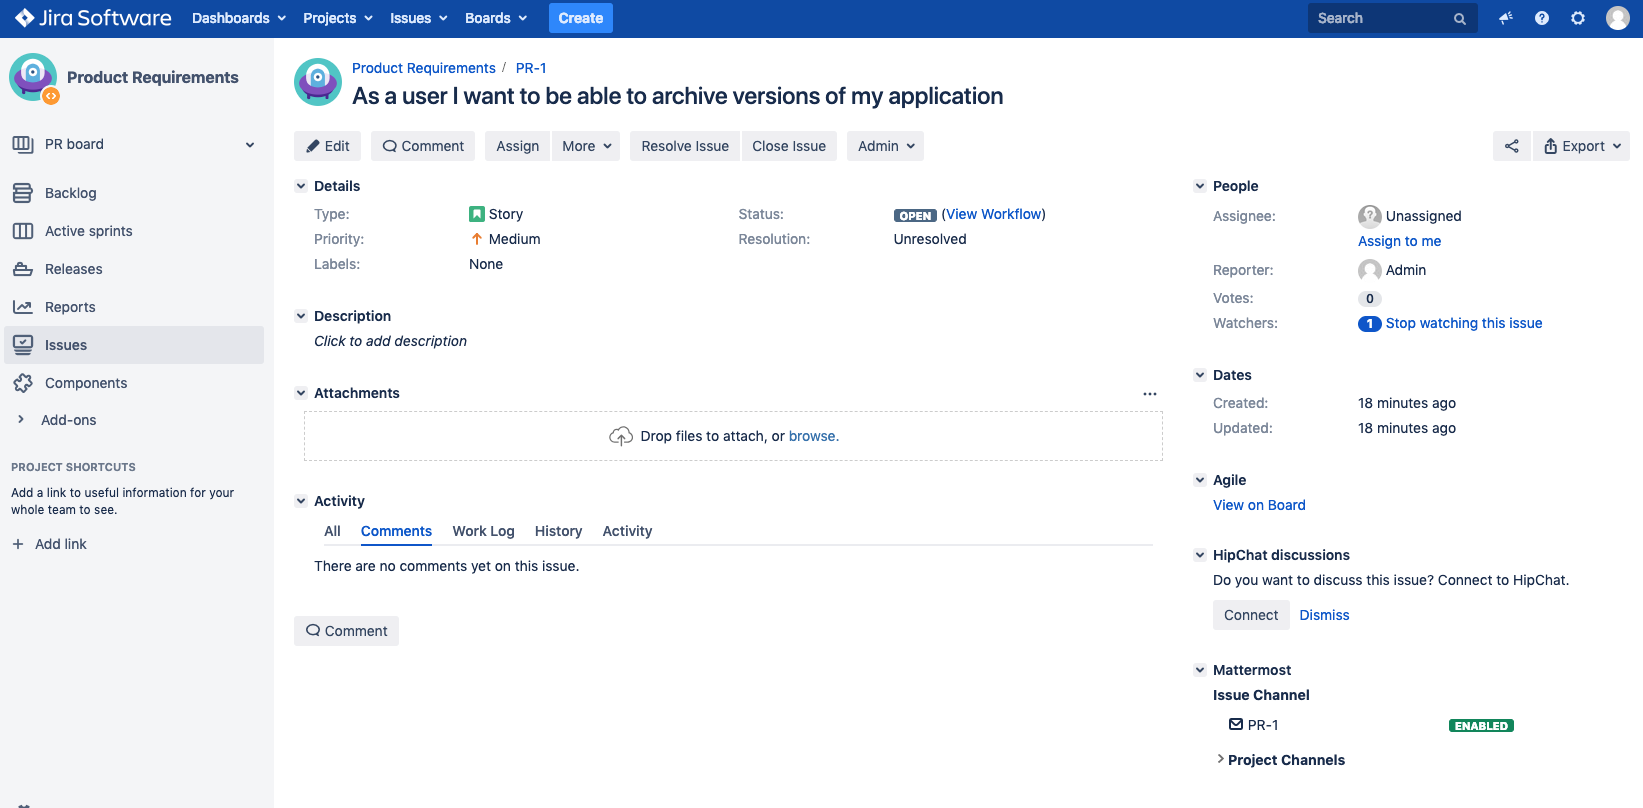
Task: Open Reports from the sidebar
Action: coord(70,307)
